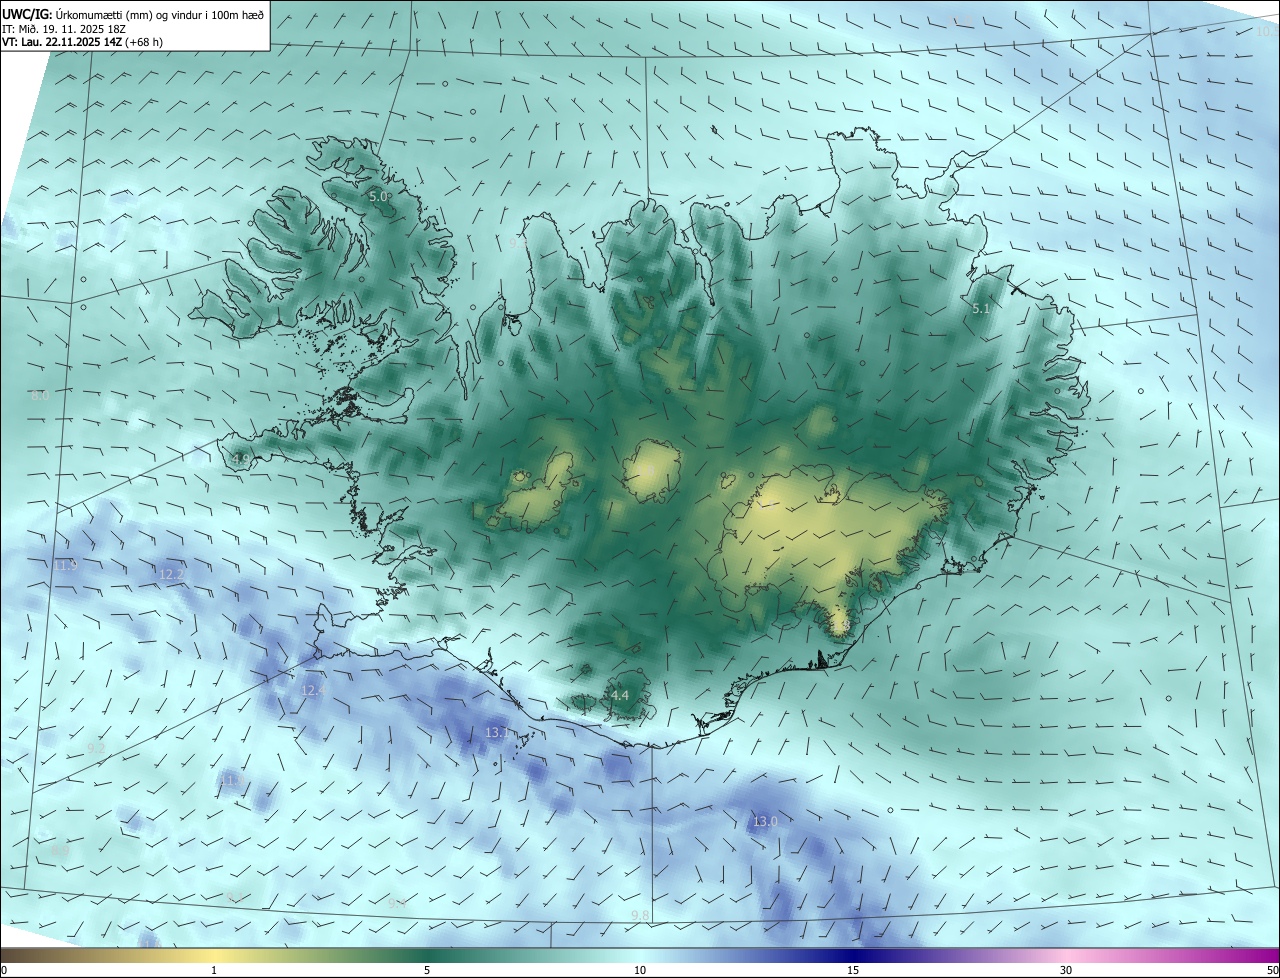Image resolution: width=1280 pixels, height=978 pixels.
Task: Click the 0 label on the colour scale
Action: click(4, 970)
